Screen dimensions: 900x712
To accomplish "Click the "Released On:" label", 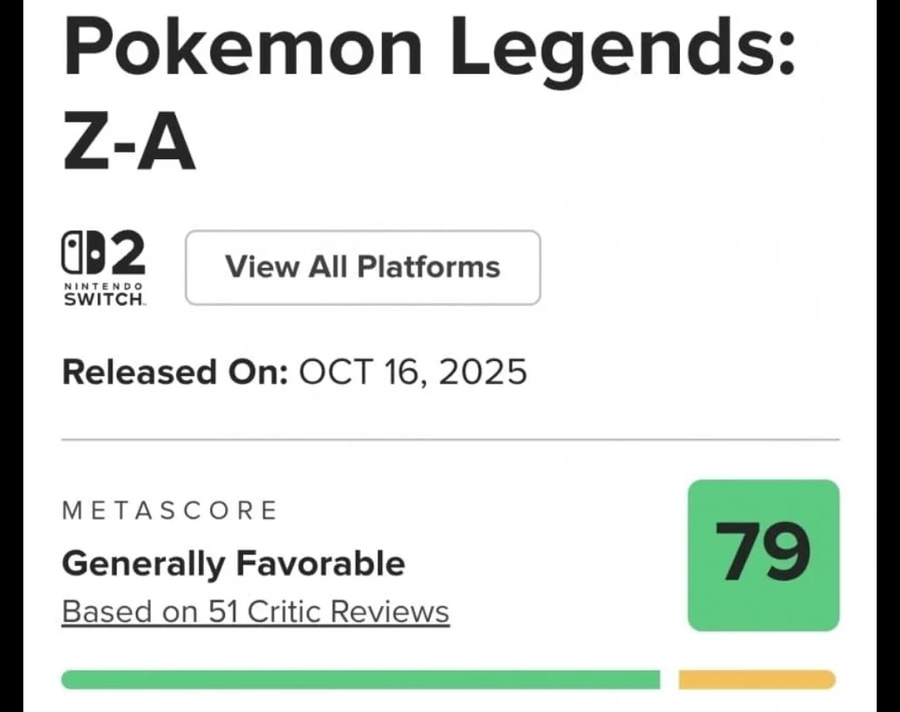I will pyautogui.click(x=175, y=372).
